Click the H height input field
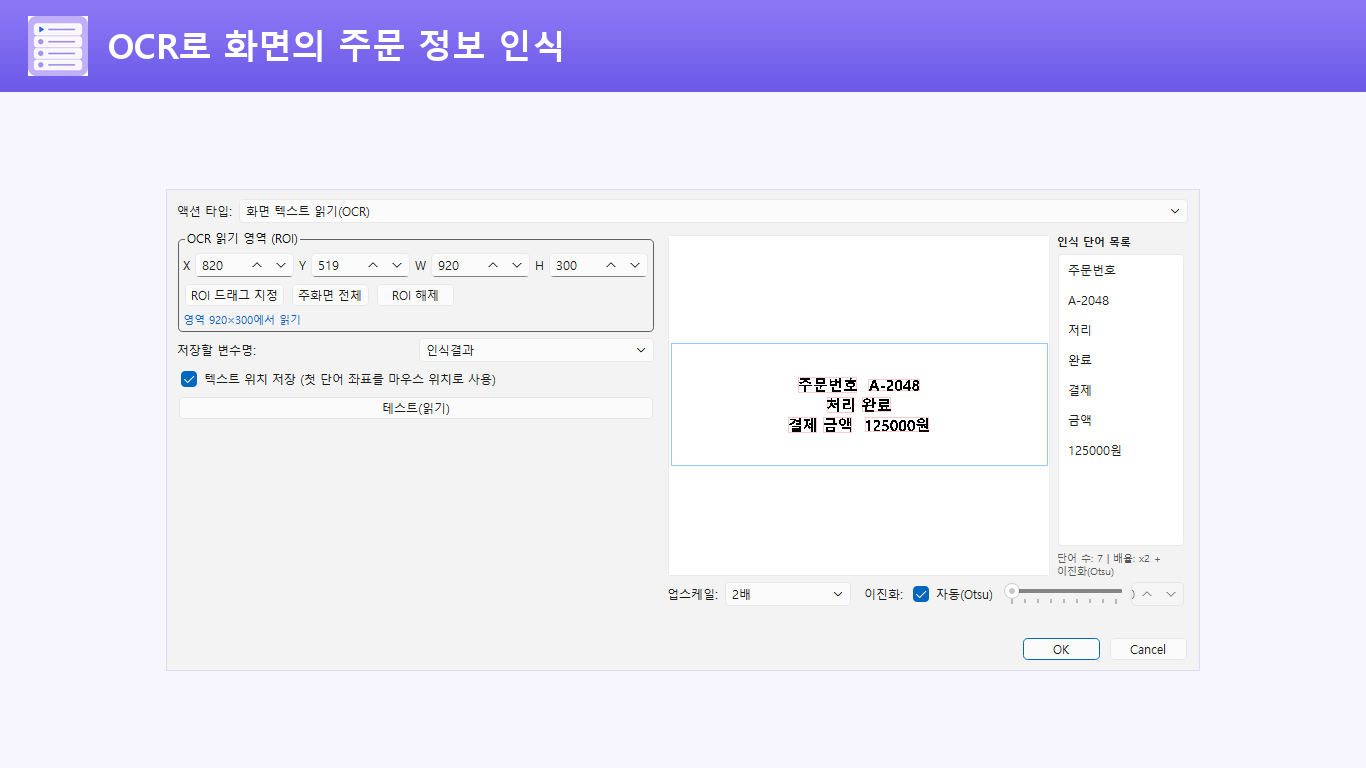 click(573, 265)
